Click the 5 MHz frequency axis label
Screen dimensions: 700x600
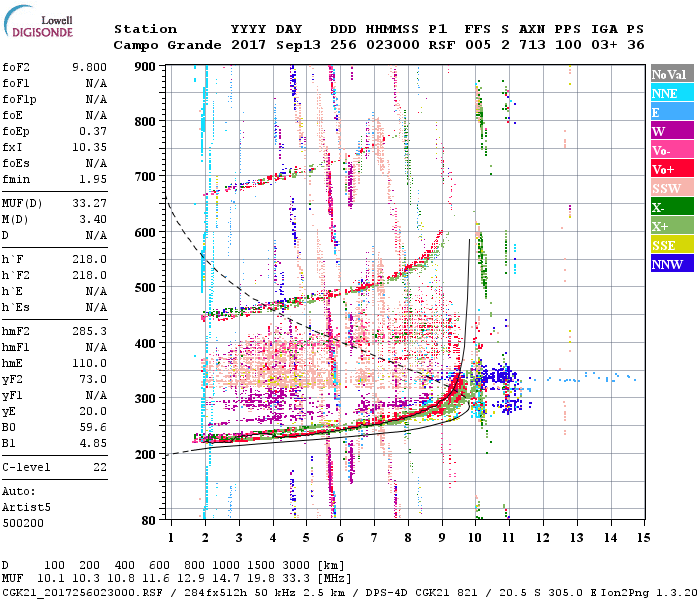pyautogui.click(x=306, y=538)
